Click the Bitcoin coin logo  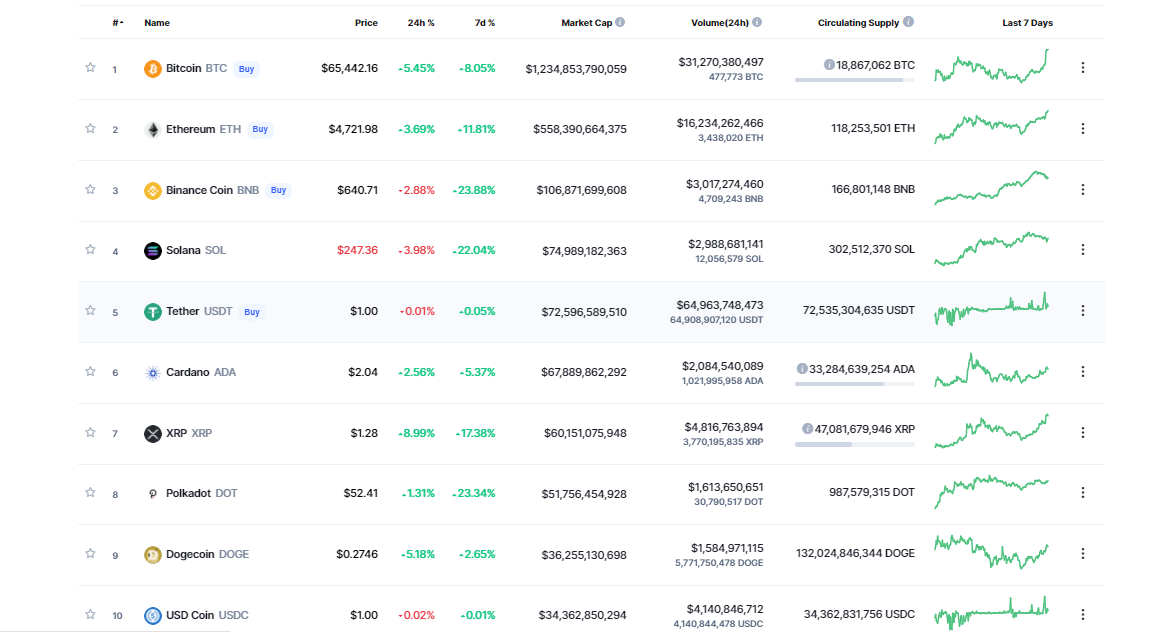pyautogui.click(x=152, y=69)
